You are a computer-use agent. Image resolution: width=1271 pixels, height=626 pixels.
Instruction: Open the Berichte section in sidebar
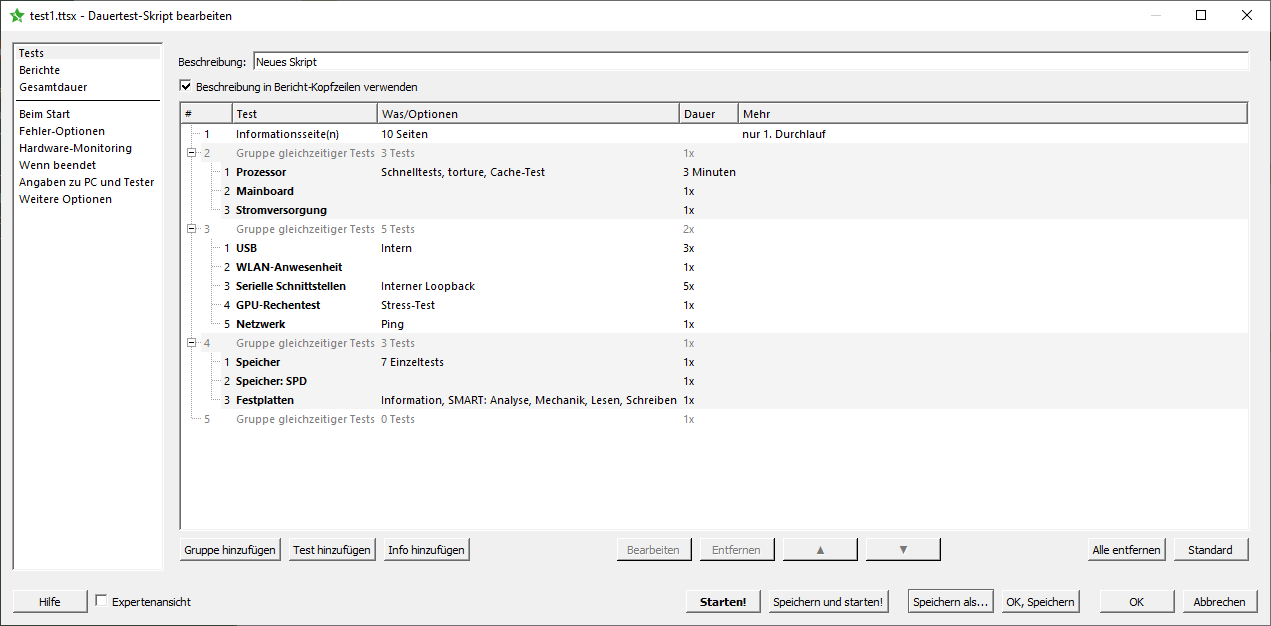click(x=40, y=70)
